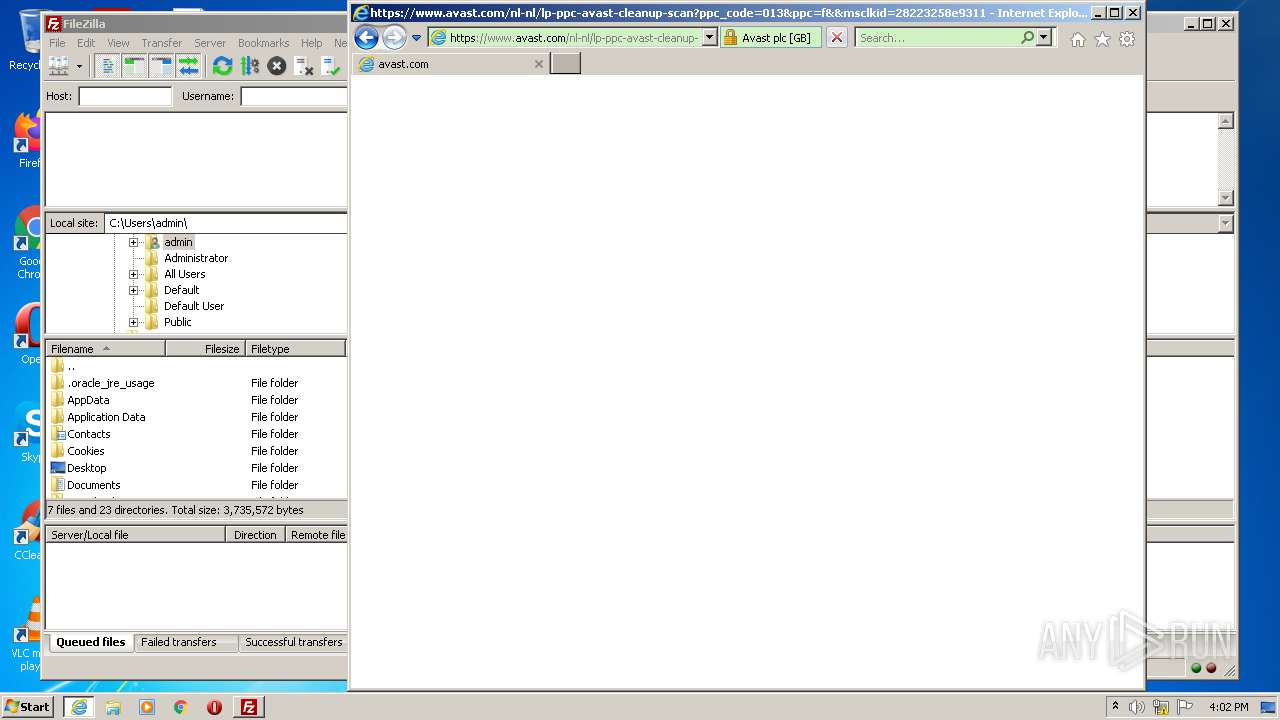Open FileZilla File menu
The width and height of the screenshot is (1280, 720).
pos(58,43)
